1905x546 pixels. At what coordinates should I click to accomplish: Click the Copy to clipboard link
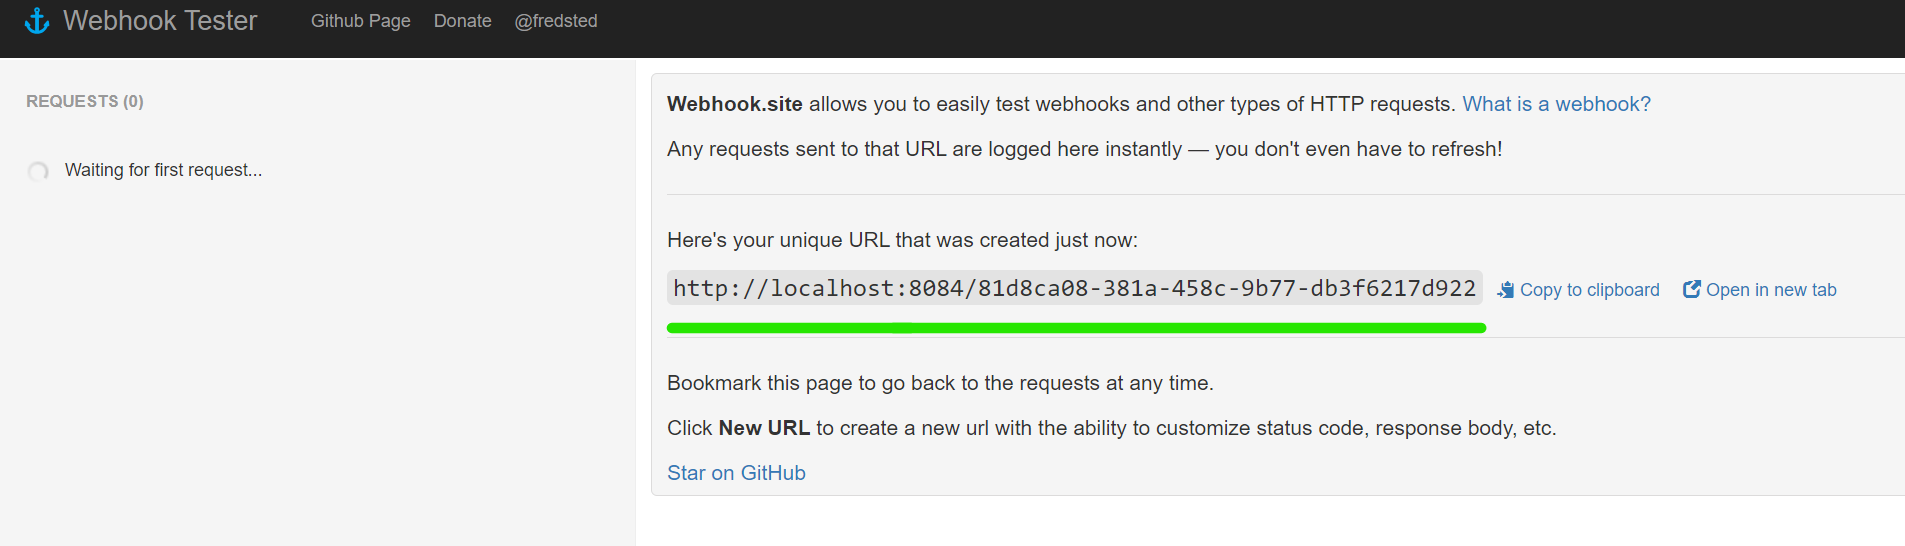(x=1589, y=290)
